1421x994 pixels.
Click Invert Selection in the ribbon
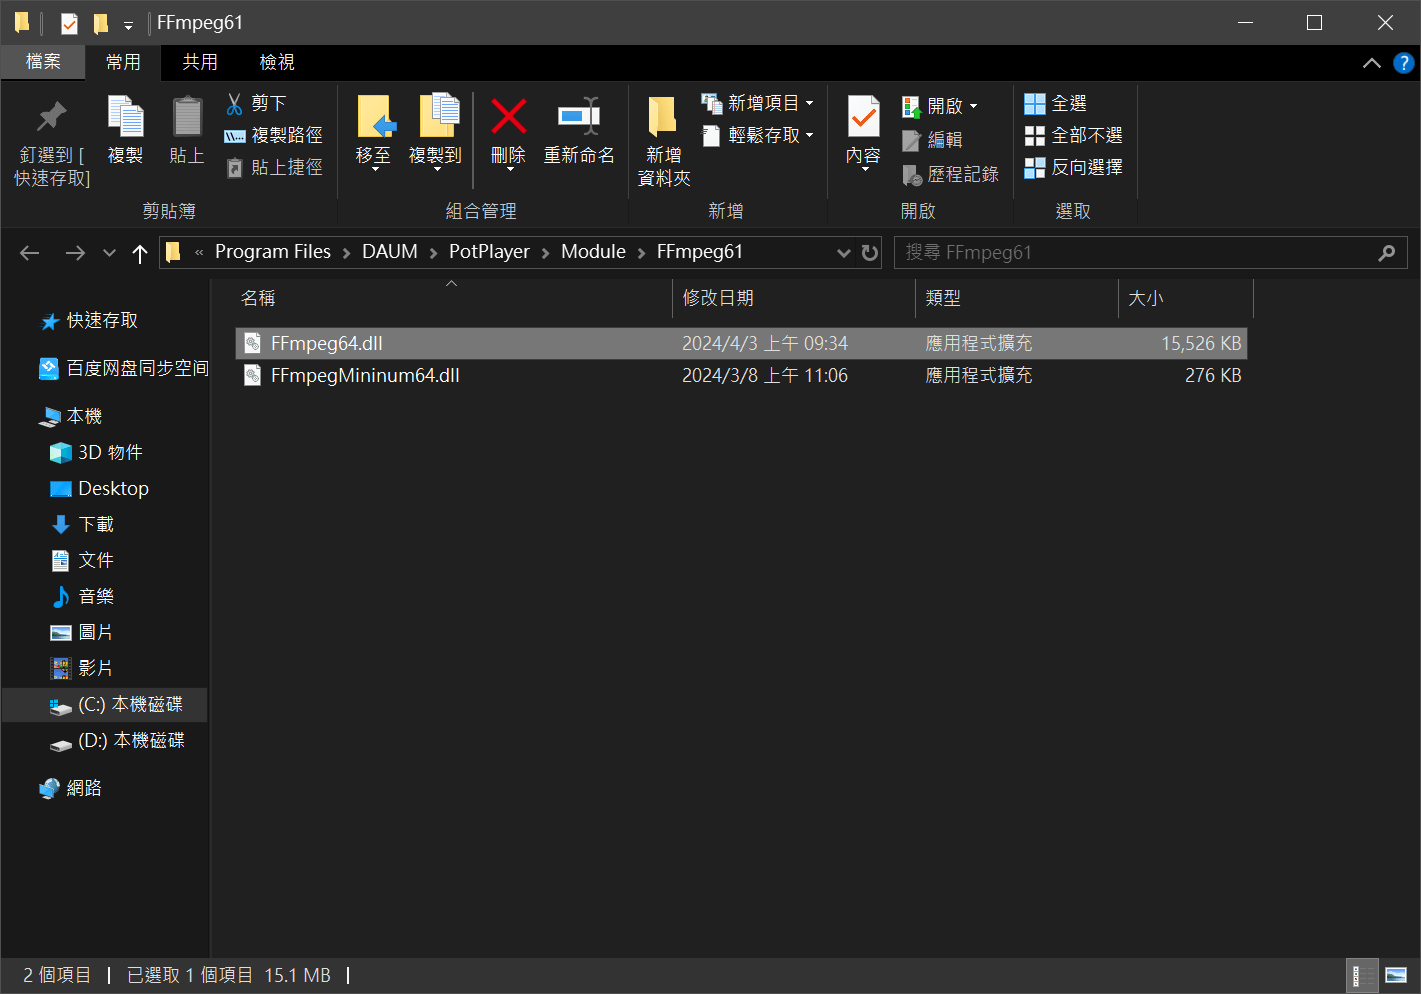(1074, 168)
